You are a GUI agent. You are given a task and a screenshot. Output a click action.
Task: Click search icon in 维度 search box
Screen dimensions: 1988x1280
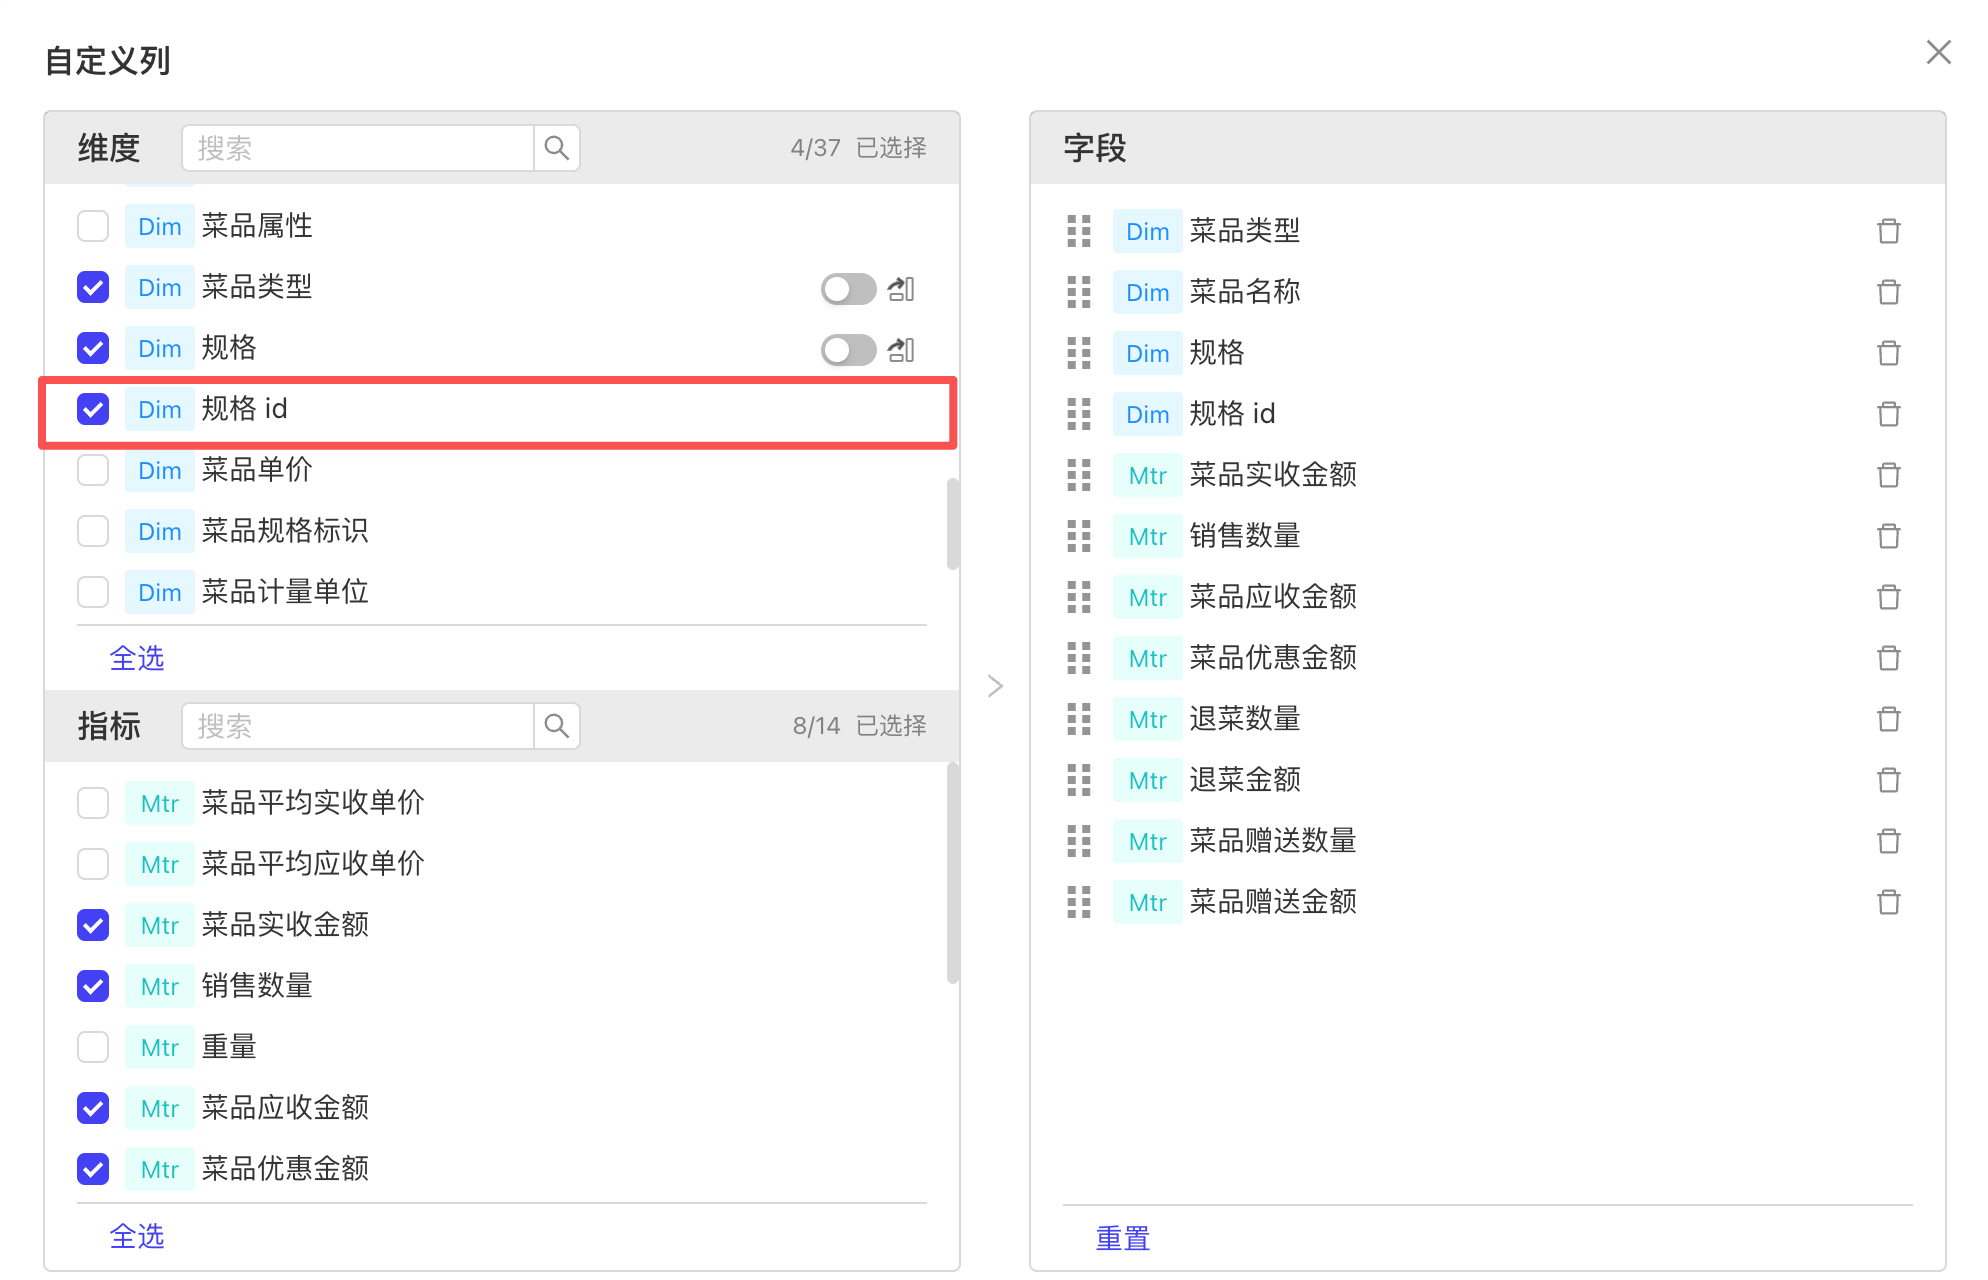click(x=556, y=148)
